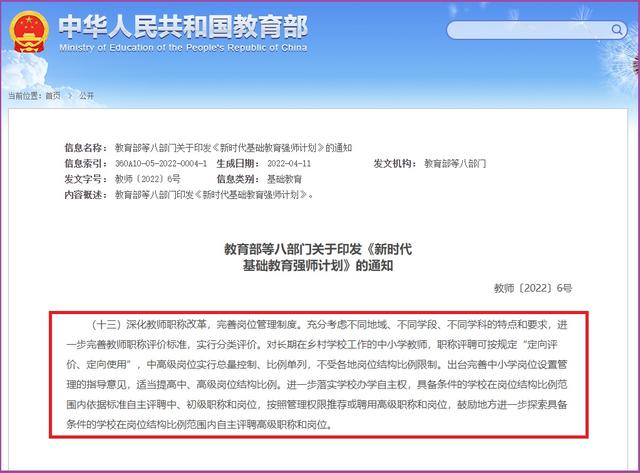Click the 发文机构 value 教育部等八部门
640x473 pixels.
[x=456, y=163]
